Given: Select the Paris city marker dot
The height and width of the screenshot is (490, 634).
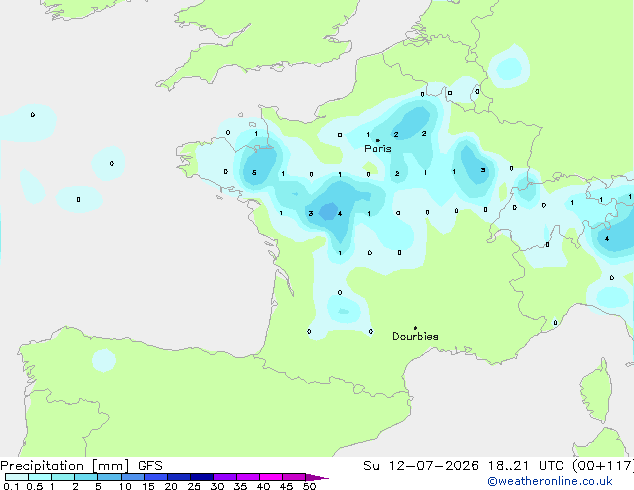Looking at the screenshot, I should pos(378,140).
